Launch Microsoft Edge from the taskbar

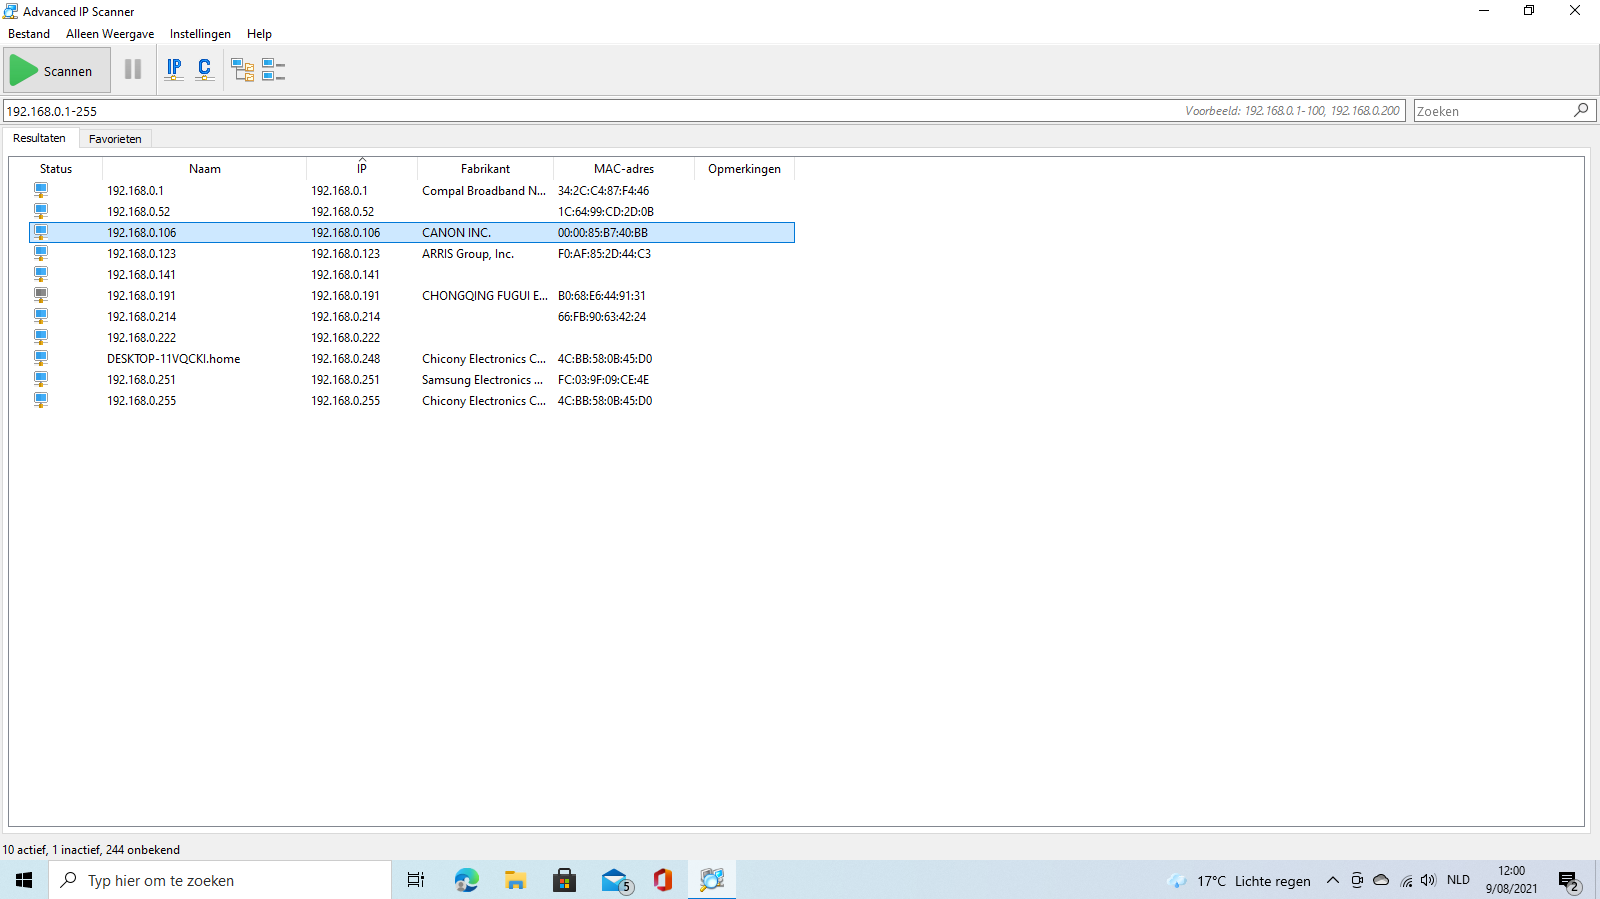466,880
